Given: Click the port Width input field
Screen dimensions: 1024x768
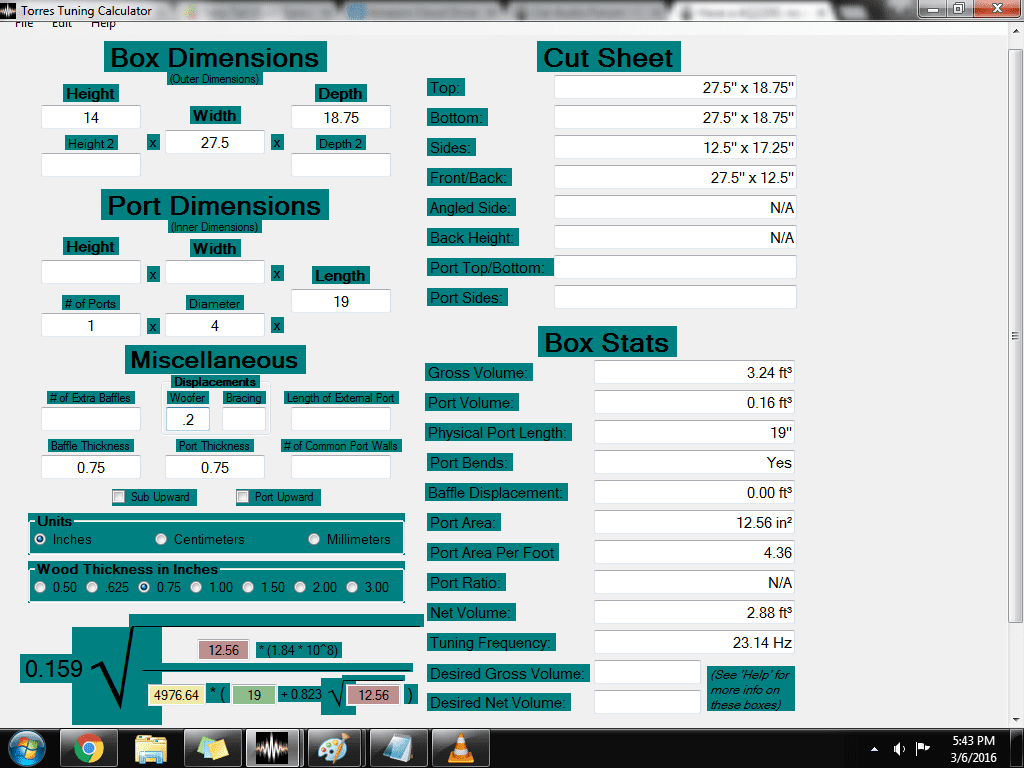Looking at the screenshot, I should pyautogui.click(x=215, y=272).
